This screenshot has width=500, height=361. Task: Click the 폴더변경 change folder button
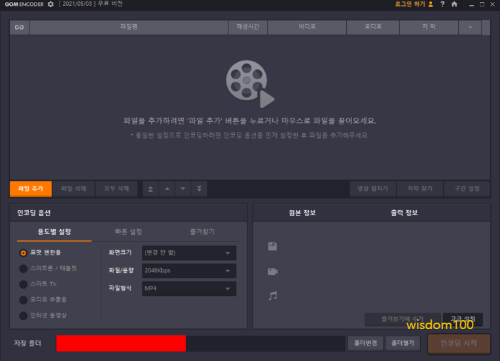[366, 343]
